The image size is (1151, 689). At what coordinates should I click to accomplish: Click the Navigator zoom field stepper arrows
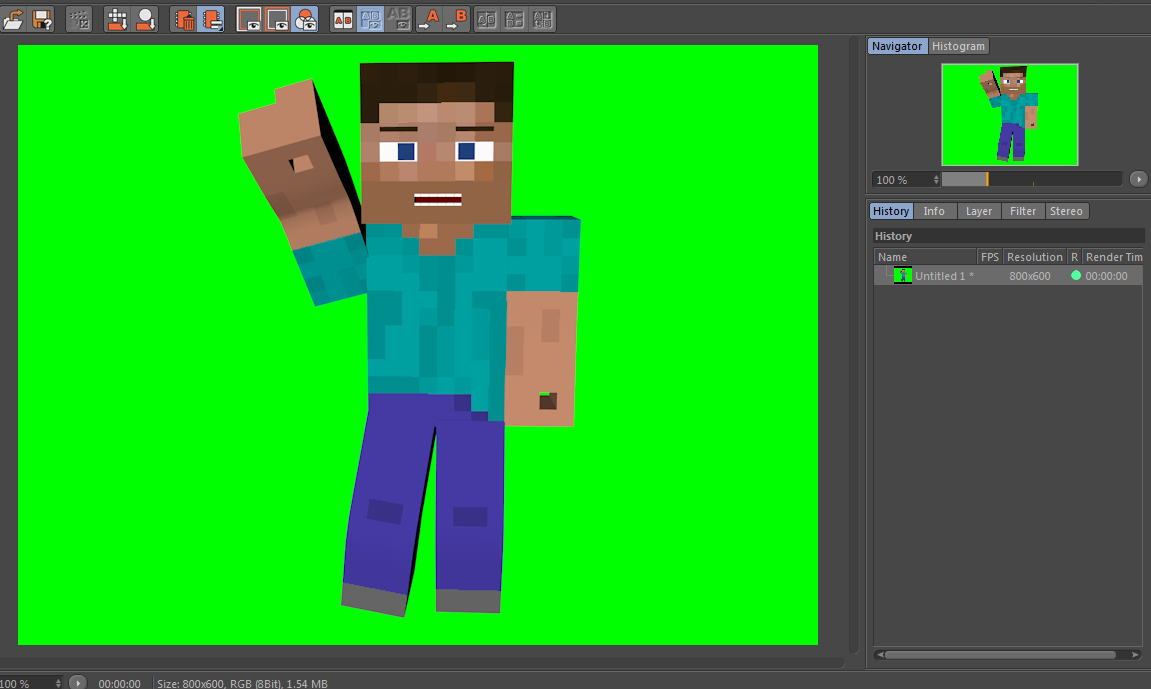point(936,180)
